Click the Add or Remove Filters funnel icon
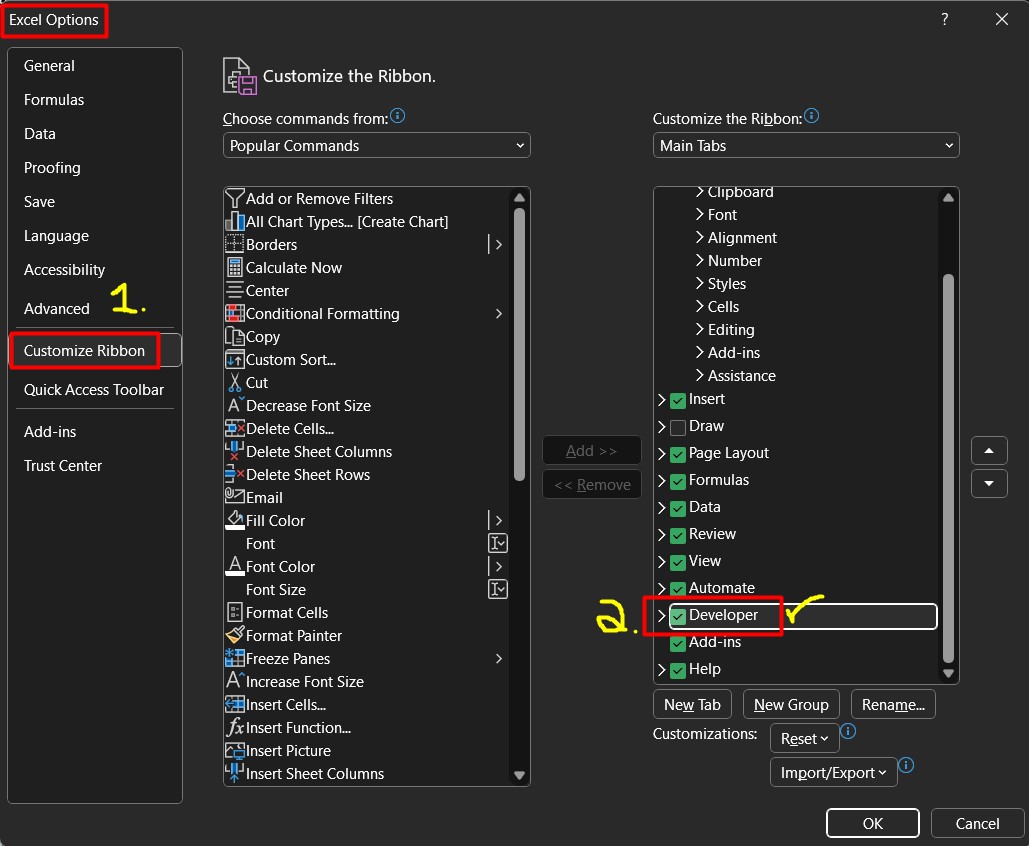The image size is (1029, 846). click(x=234, y=198)
